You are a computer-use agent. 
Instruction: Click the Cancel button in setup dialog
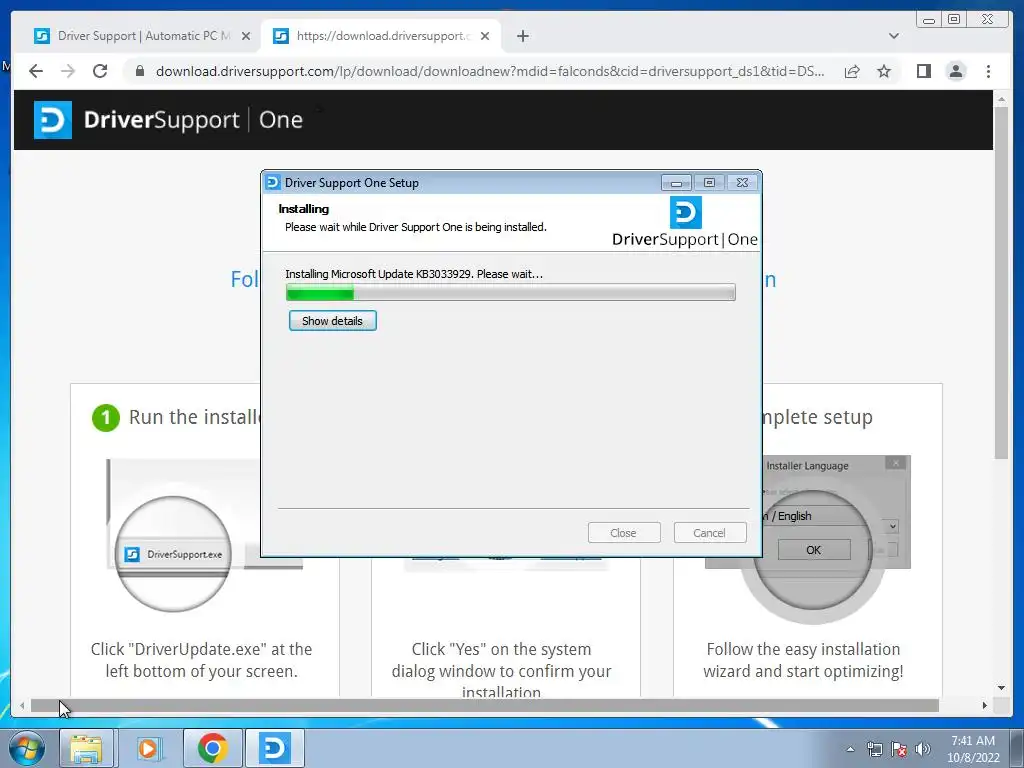[709, 533]
